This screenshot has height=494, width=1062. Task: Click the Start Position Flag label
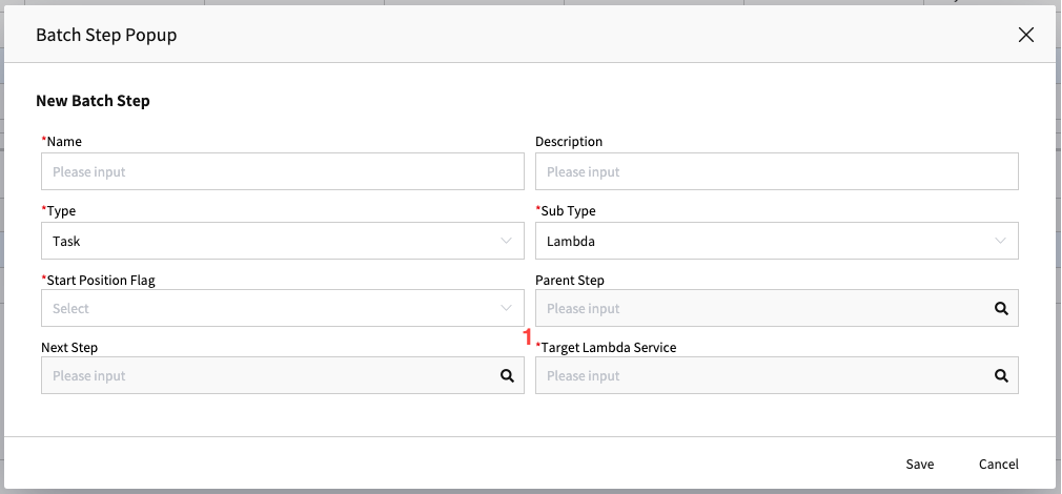(101, 280)
